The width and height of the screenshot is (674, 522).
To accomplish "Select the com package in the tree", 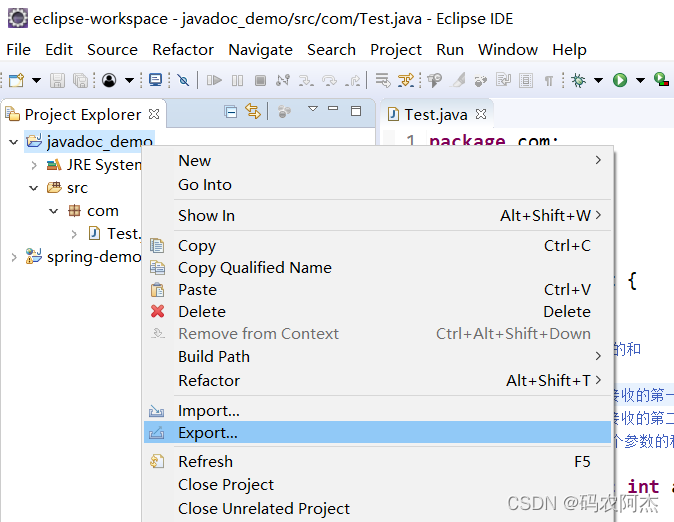I will tap(103, 211).
